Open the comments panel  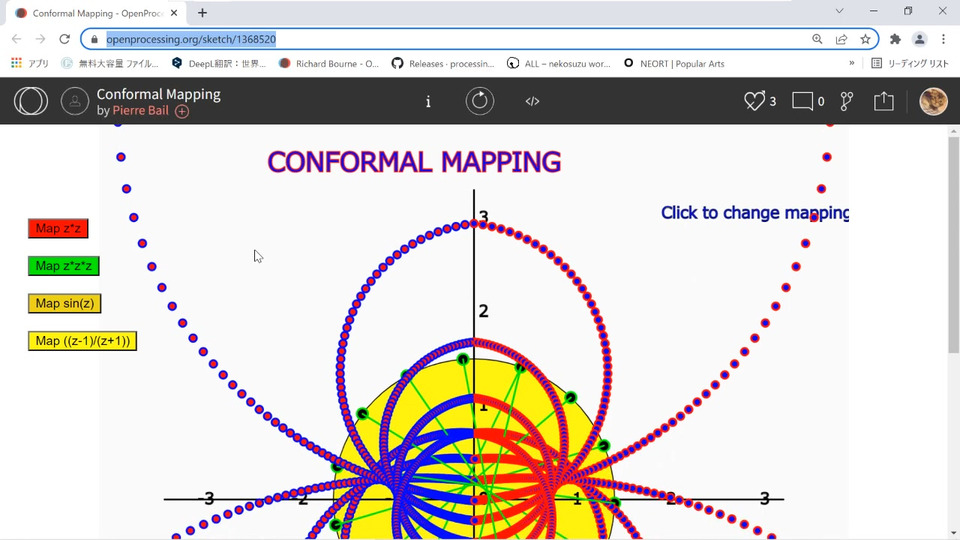[x=802, y=101]
